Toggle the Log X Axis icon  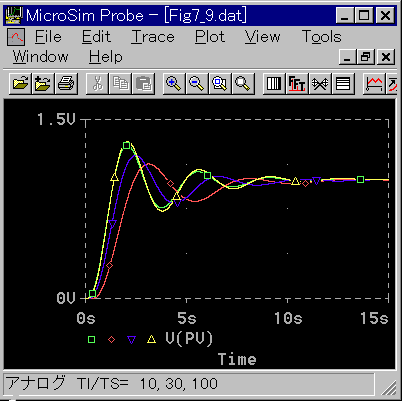(274, 83)
